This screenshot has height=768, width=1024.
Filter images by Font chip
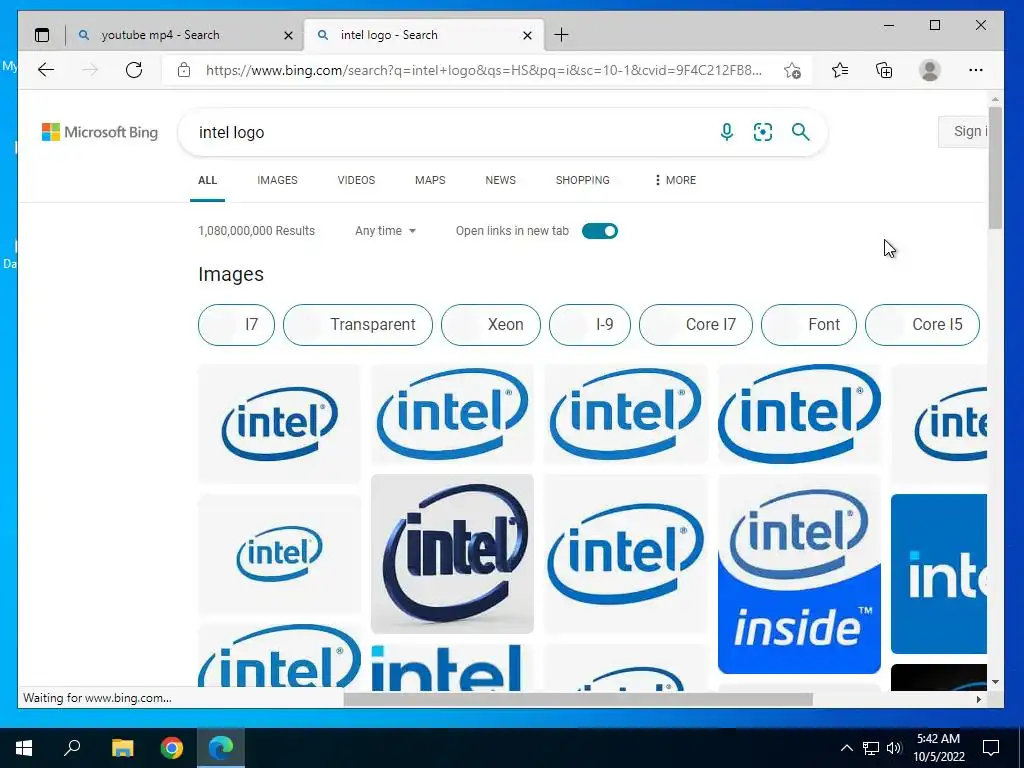pyautogui.click(x=808, y=325)
